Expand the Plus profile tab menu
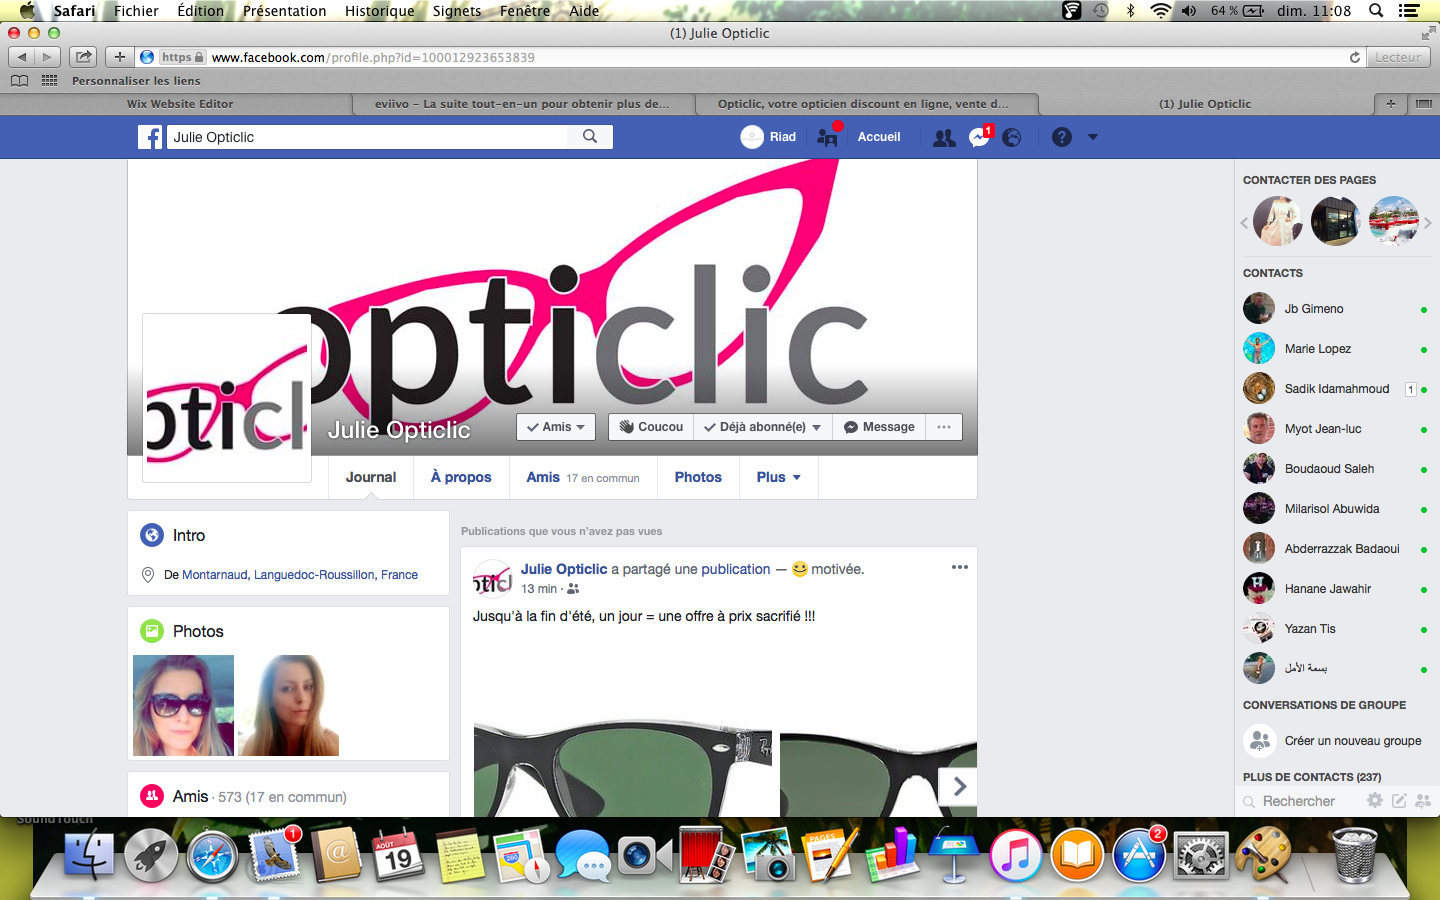The height and width of the screenshot is (900, 1440). 779,477
